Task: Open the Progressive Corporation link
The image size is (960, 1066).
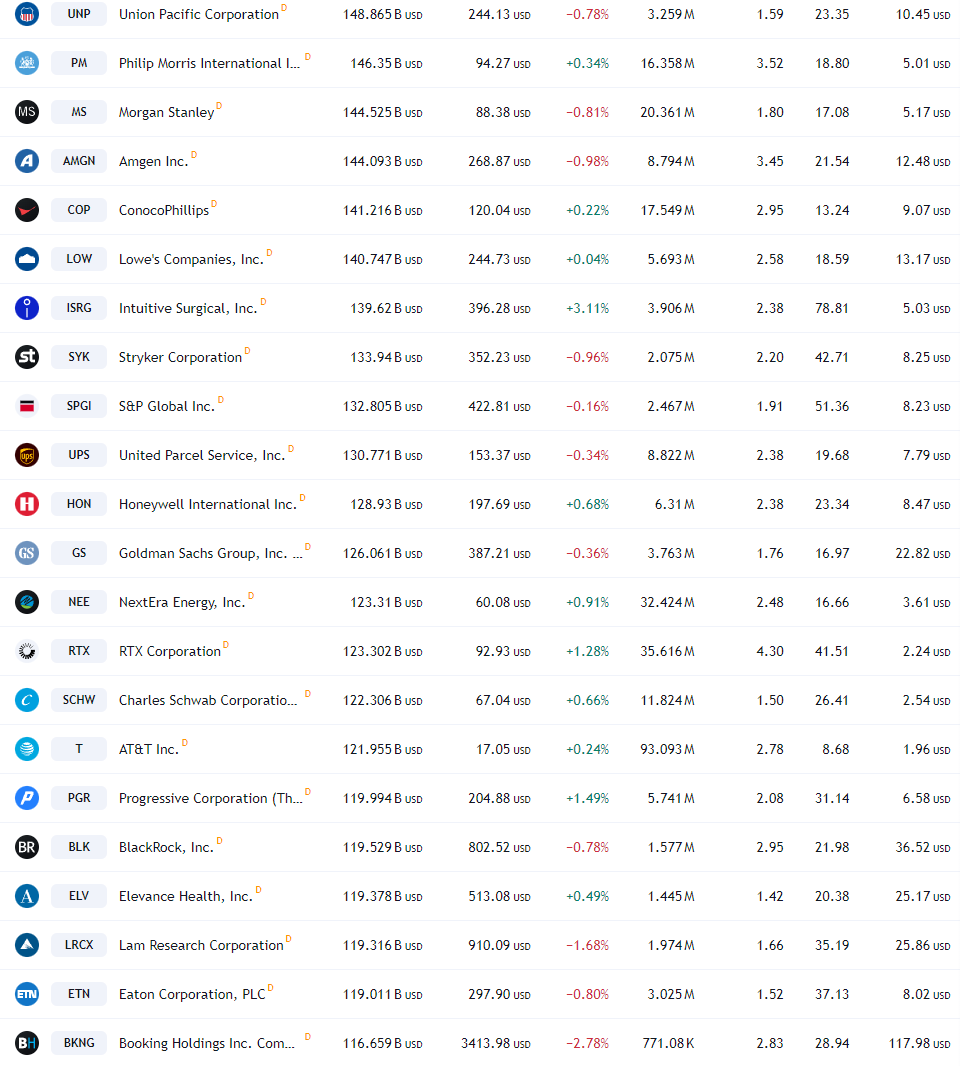Action: click(x=211, y=798)
